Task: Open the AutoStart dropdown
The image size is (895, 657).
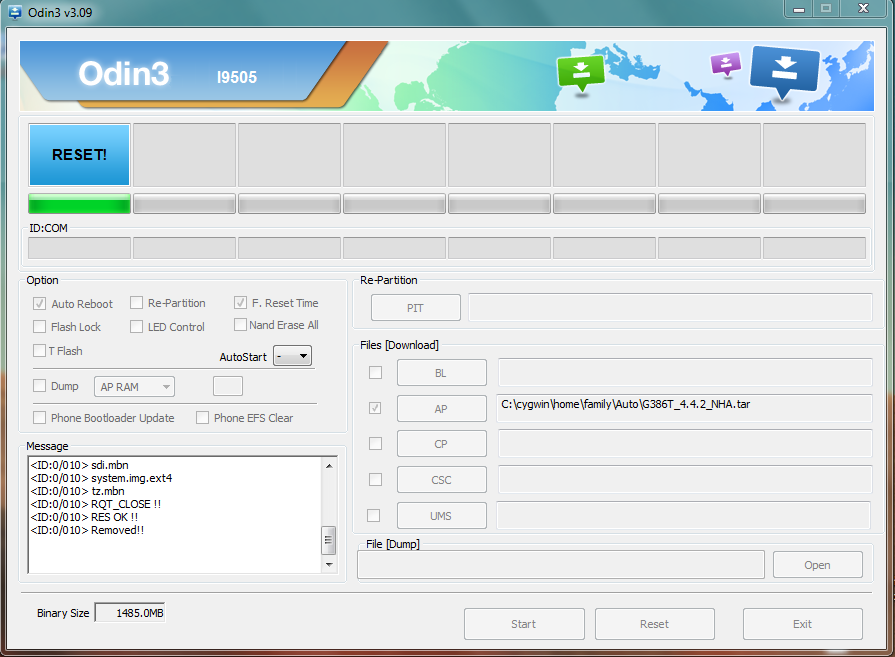Action: click(292, 356)
